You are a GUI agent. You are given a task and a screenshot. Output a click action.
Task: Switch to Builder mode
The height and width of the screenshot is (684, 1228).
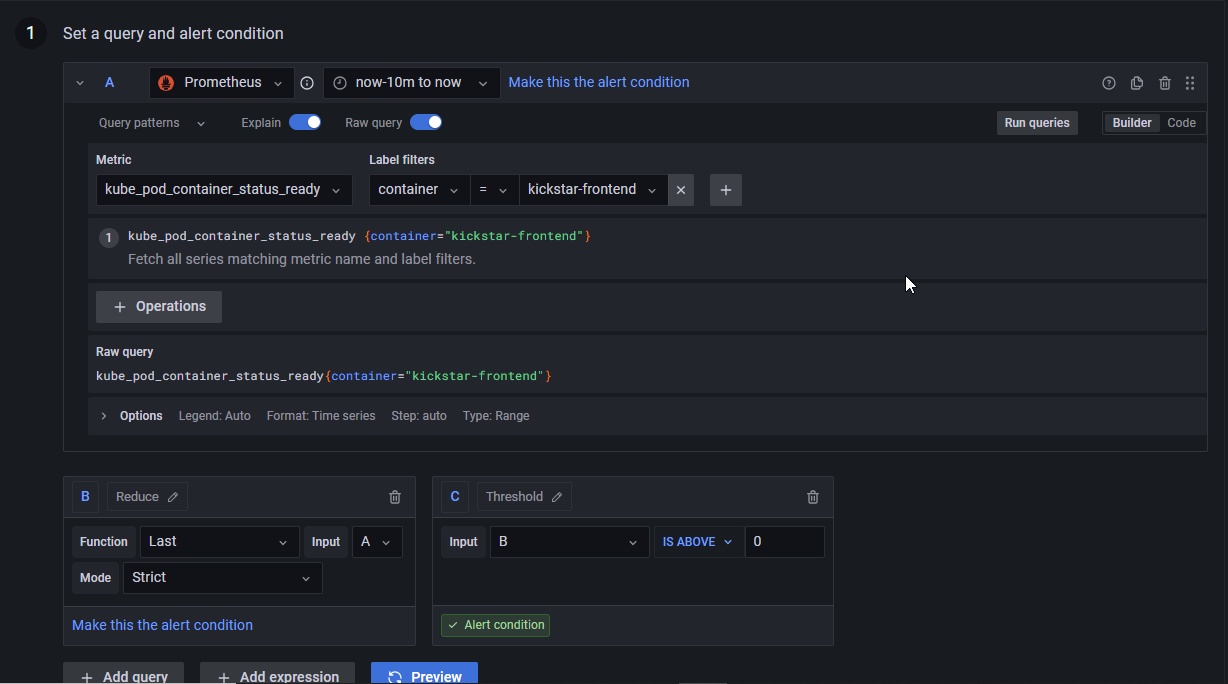1132,123
